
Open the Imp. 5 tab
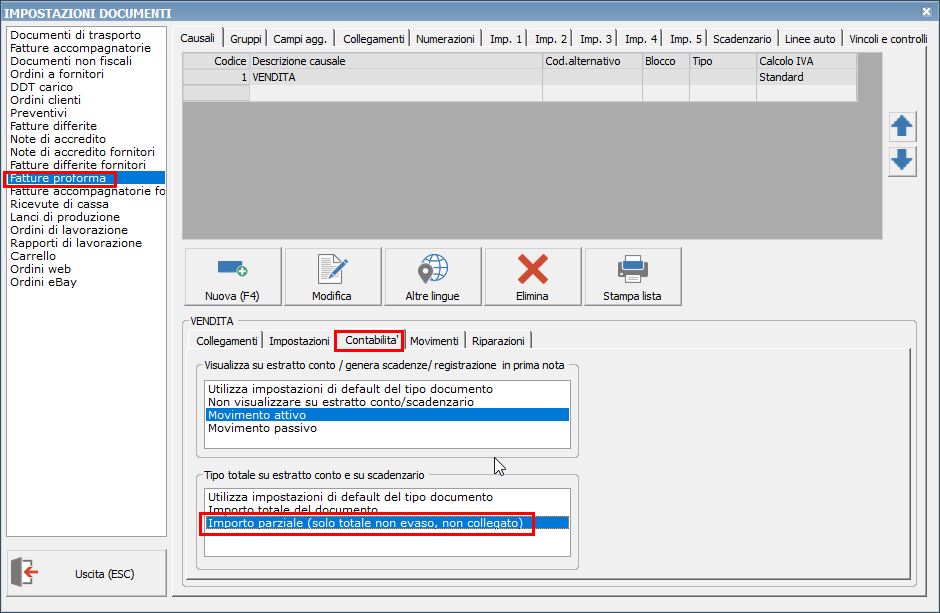click(x=685, y=39)
